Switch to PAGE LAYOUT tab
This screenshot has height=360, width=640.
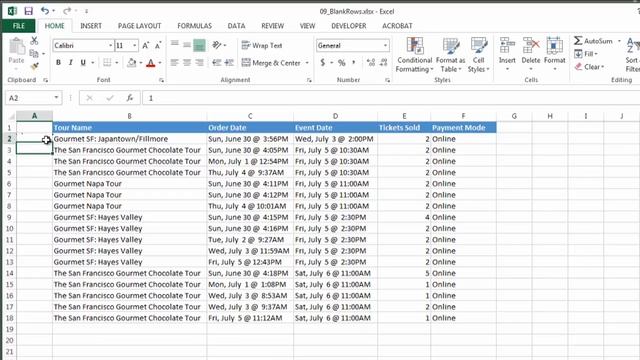tap(140, 26)
